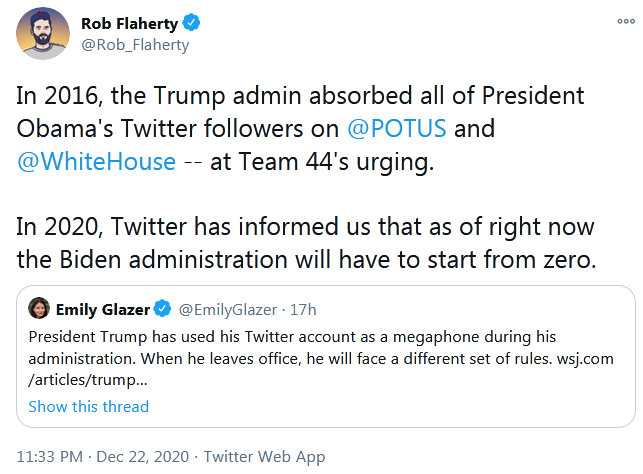The image size is (643, 474).
Task: Click the Twitter Web App source label
Action: pos(264,456)
